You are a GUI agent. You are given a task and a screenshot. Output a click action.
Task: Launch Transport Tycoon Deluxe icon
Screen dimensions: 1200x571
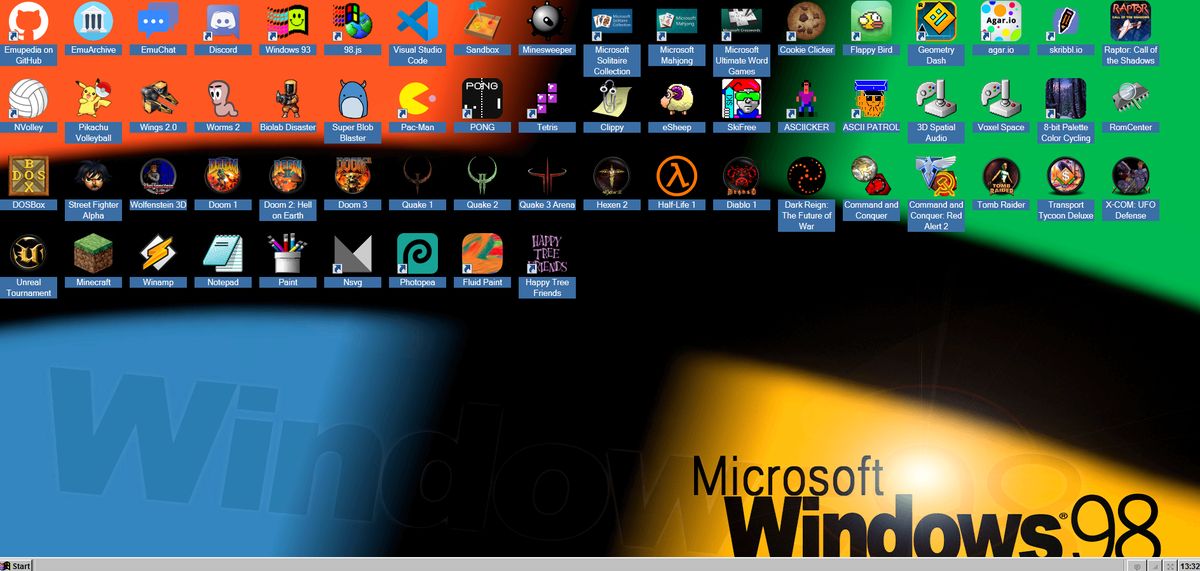coord(1066,176)
